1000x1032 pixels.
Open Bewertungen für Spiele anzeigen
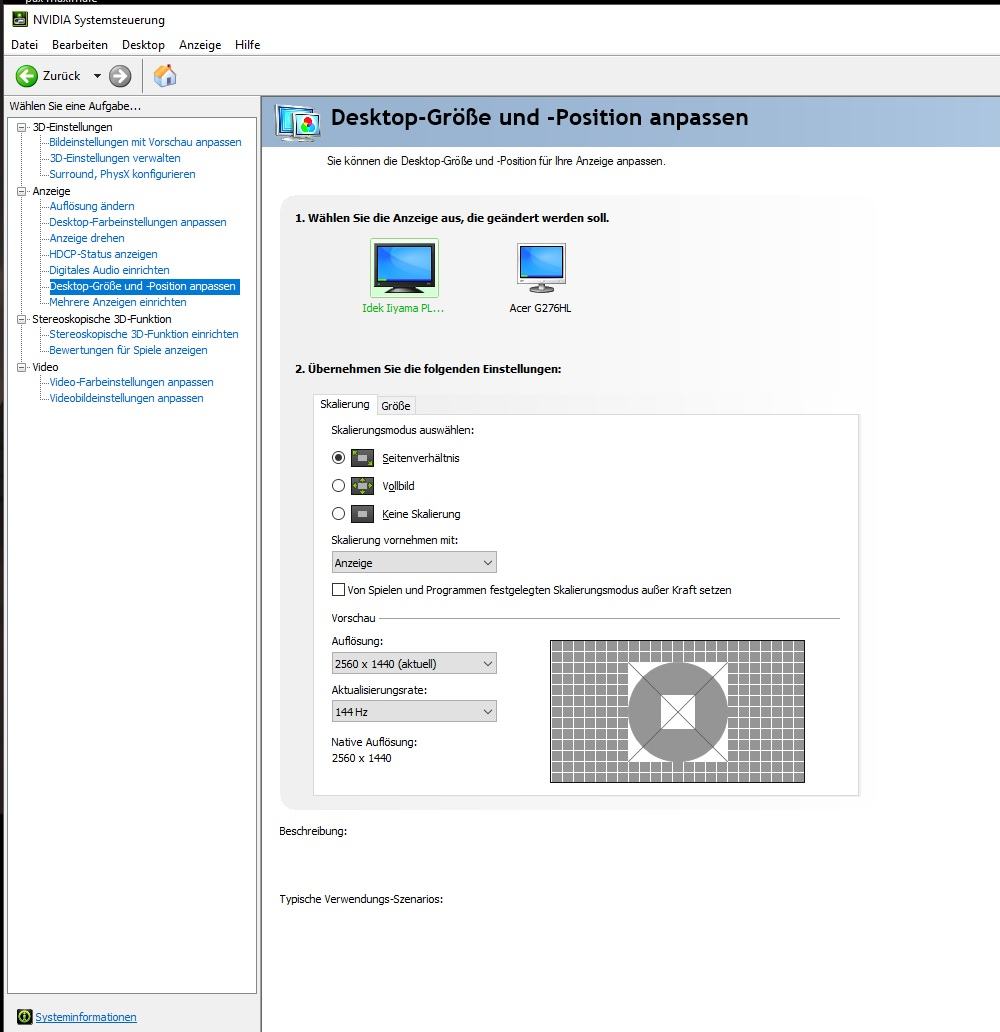click(x=128, y=350)
